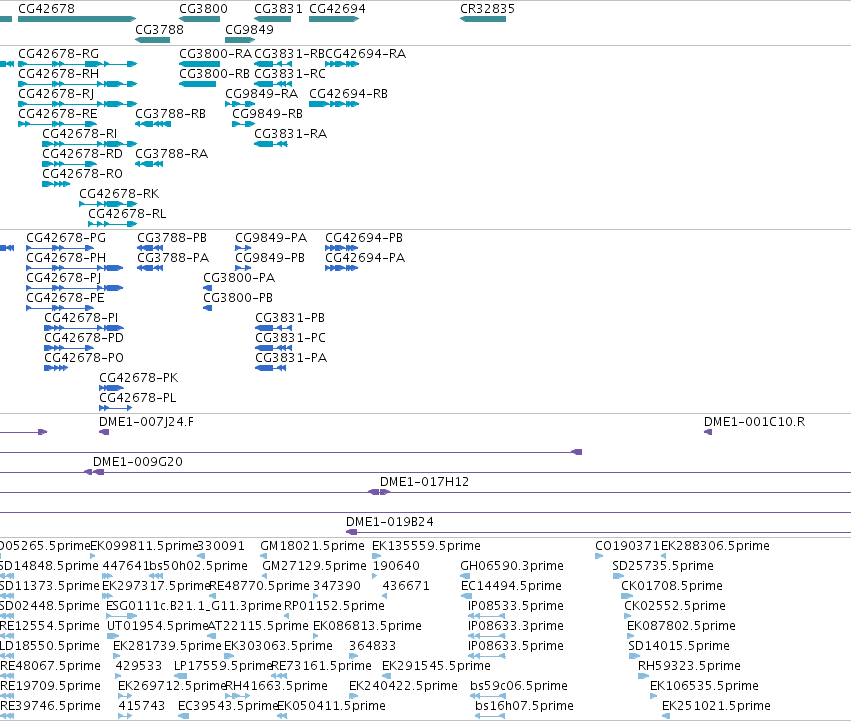Click BAC clone DME1-019B24
The height and width of the screenshot is (721, 851).
point(390,522)
